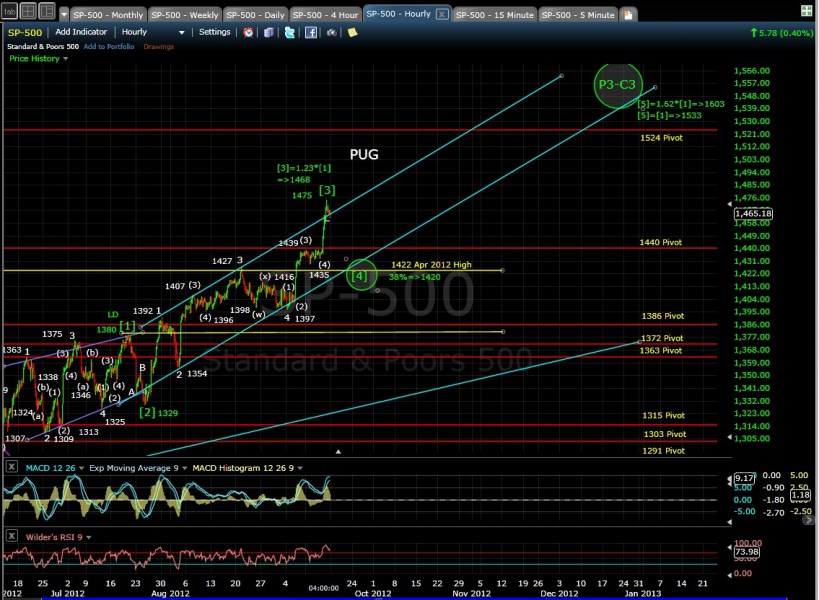The width and height of the screenshot is (819, 600).
Task: Close the MACD indicator panel
Action: coord(11,467)
